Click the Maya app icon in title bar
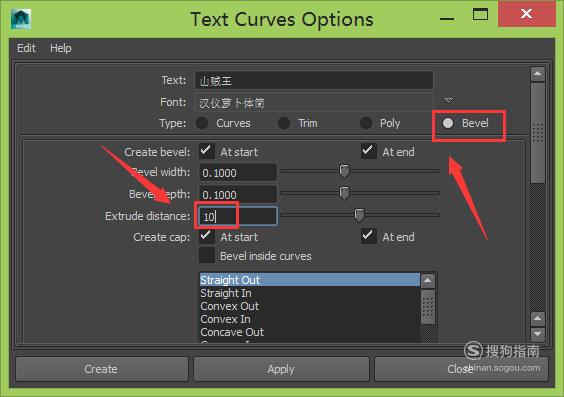 21,19
